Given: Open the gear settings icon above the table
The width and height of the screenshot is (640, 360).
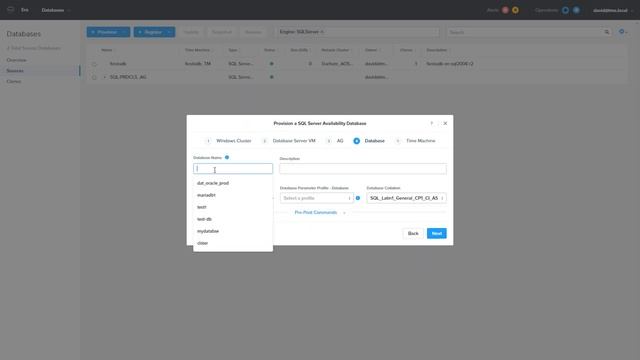Looking at the screenshot, I should coord(623,32).
